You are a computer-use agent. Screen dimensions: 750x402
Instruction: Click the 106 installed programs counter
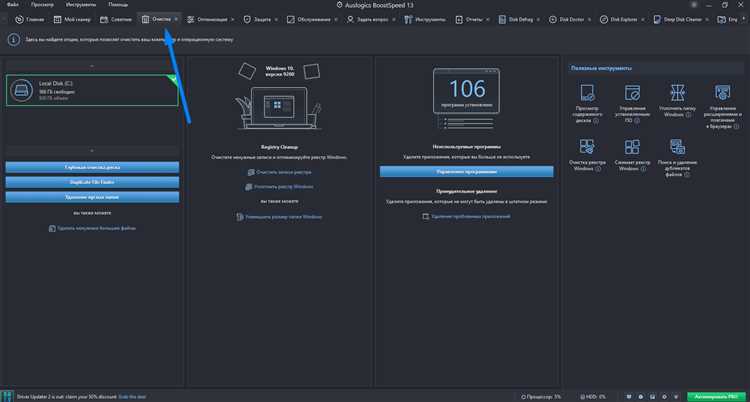click(466, 91)
